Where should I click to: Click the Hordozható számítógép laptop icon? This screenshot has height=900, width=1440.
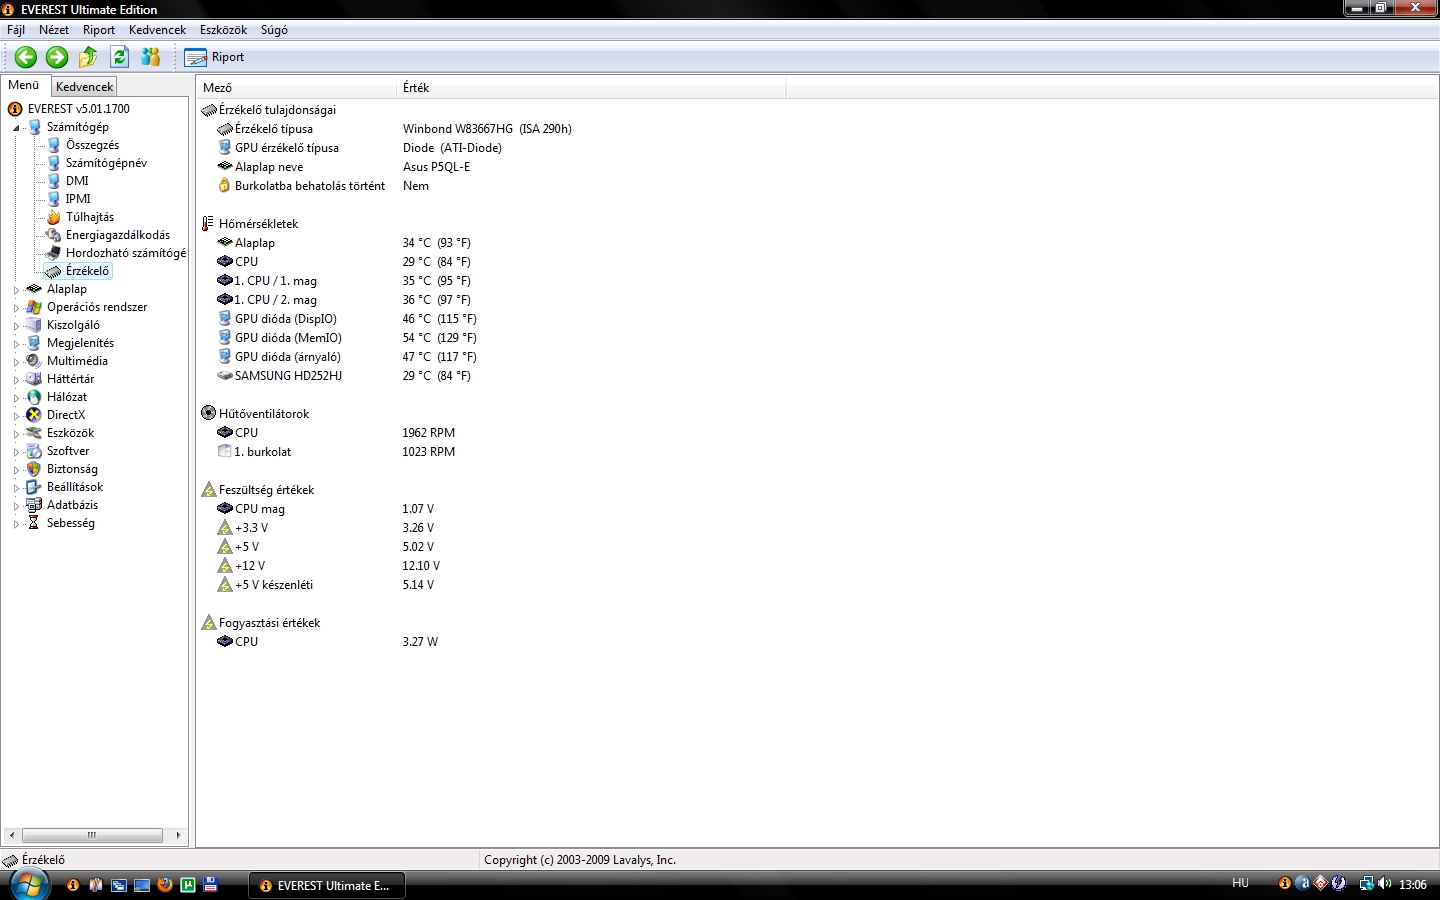54,253
